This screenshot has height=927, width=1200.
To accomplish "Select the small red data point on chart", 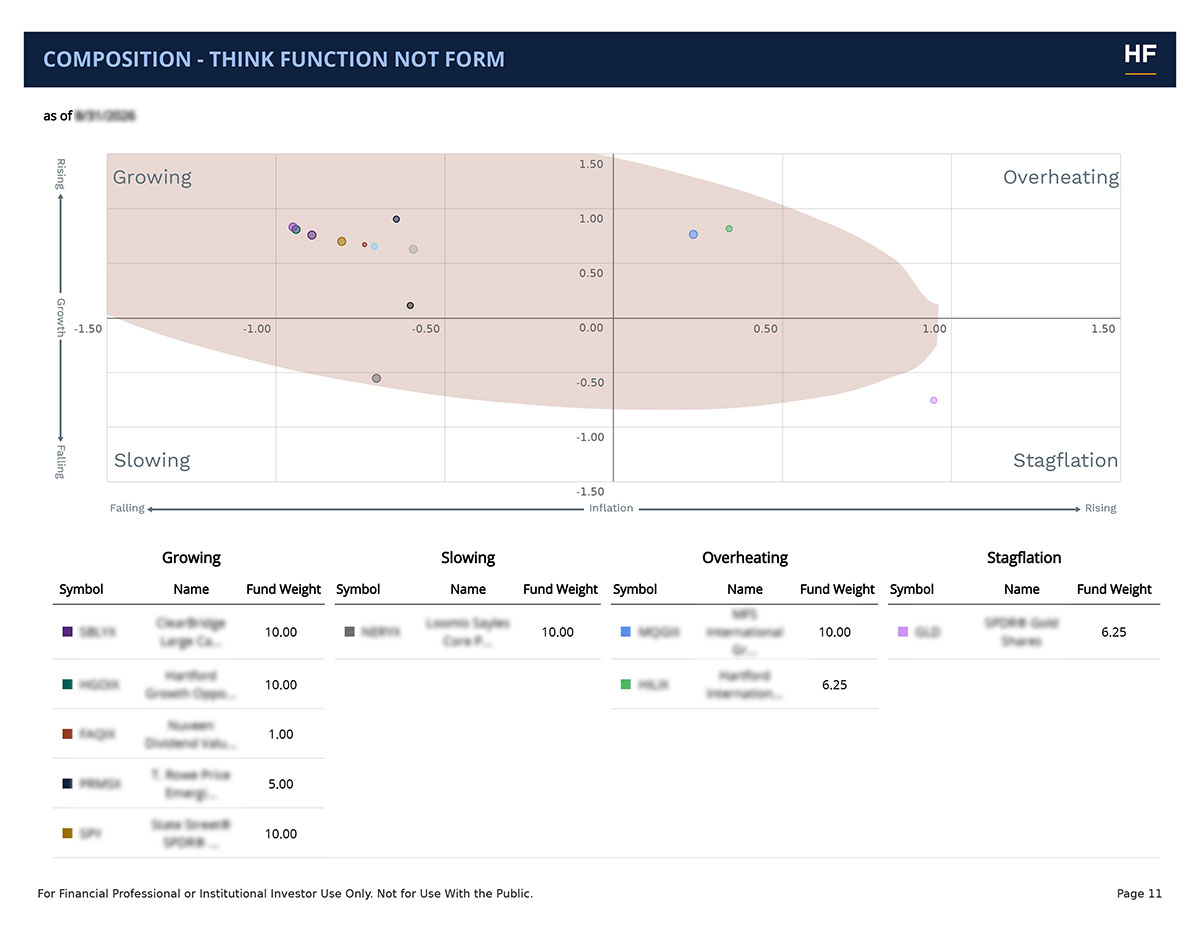I will click(364, 244).
